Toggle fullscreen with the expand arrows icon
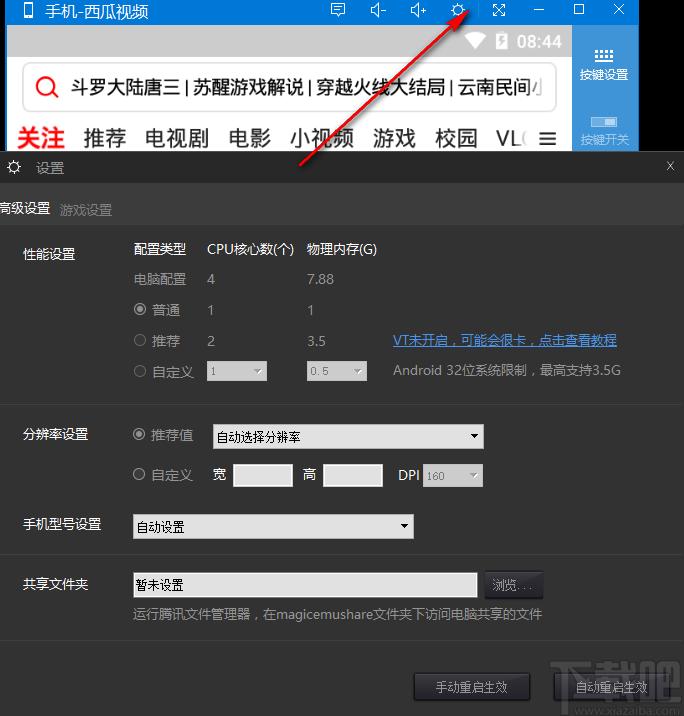This screenshot has height=716, width=684. [499, 10]
